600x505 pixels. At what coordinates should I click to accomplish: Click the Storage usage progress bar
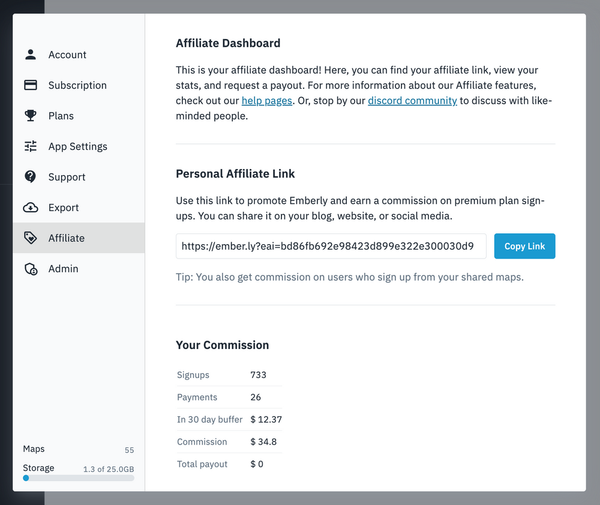tap(78, 478)
